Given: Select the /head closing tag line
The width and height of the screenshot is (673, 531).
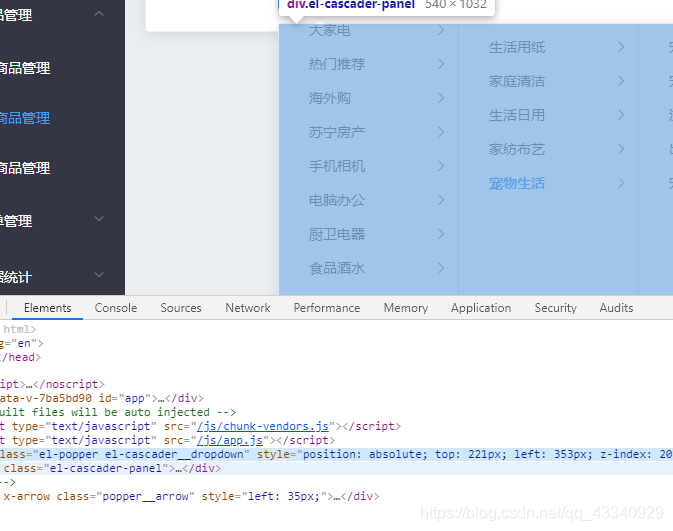Looking at the screenshot, I should coord(20,357).
